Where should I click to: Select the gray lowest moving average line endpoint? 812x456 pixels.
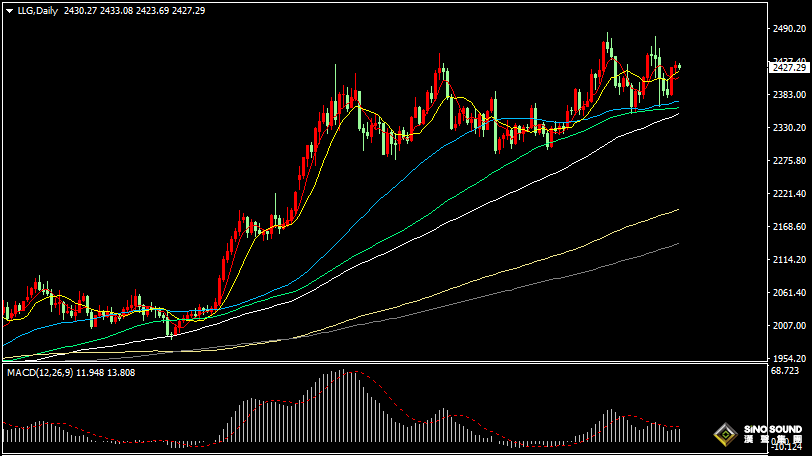678,244
